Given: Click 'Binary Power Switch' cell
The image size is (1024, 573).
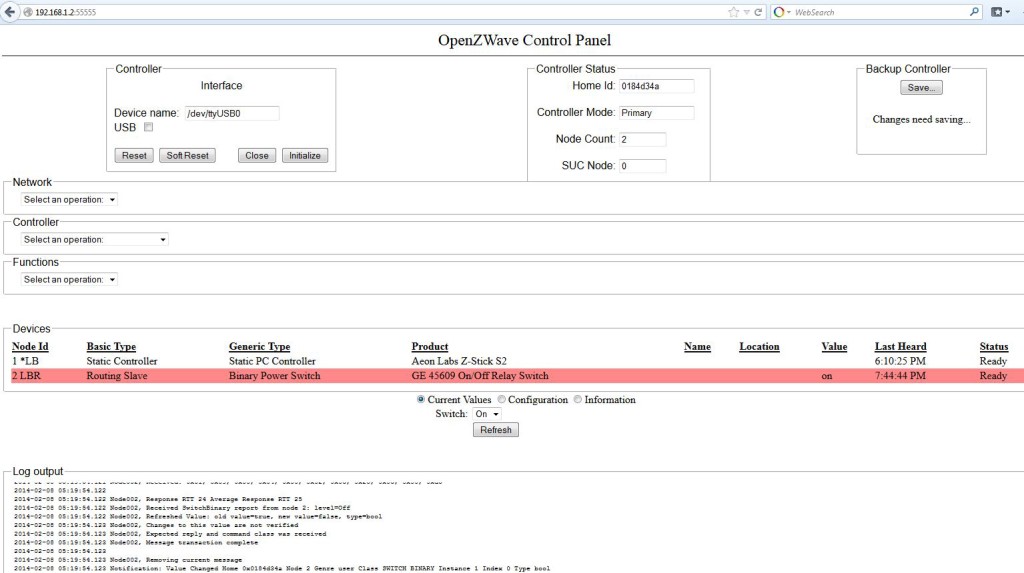Looking at the screenshot, I should pyautogui.click(x=274, y=376).
